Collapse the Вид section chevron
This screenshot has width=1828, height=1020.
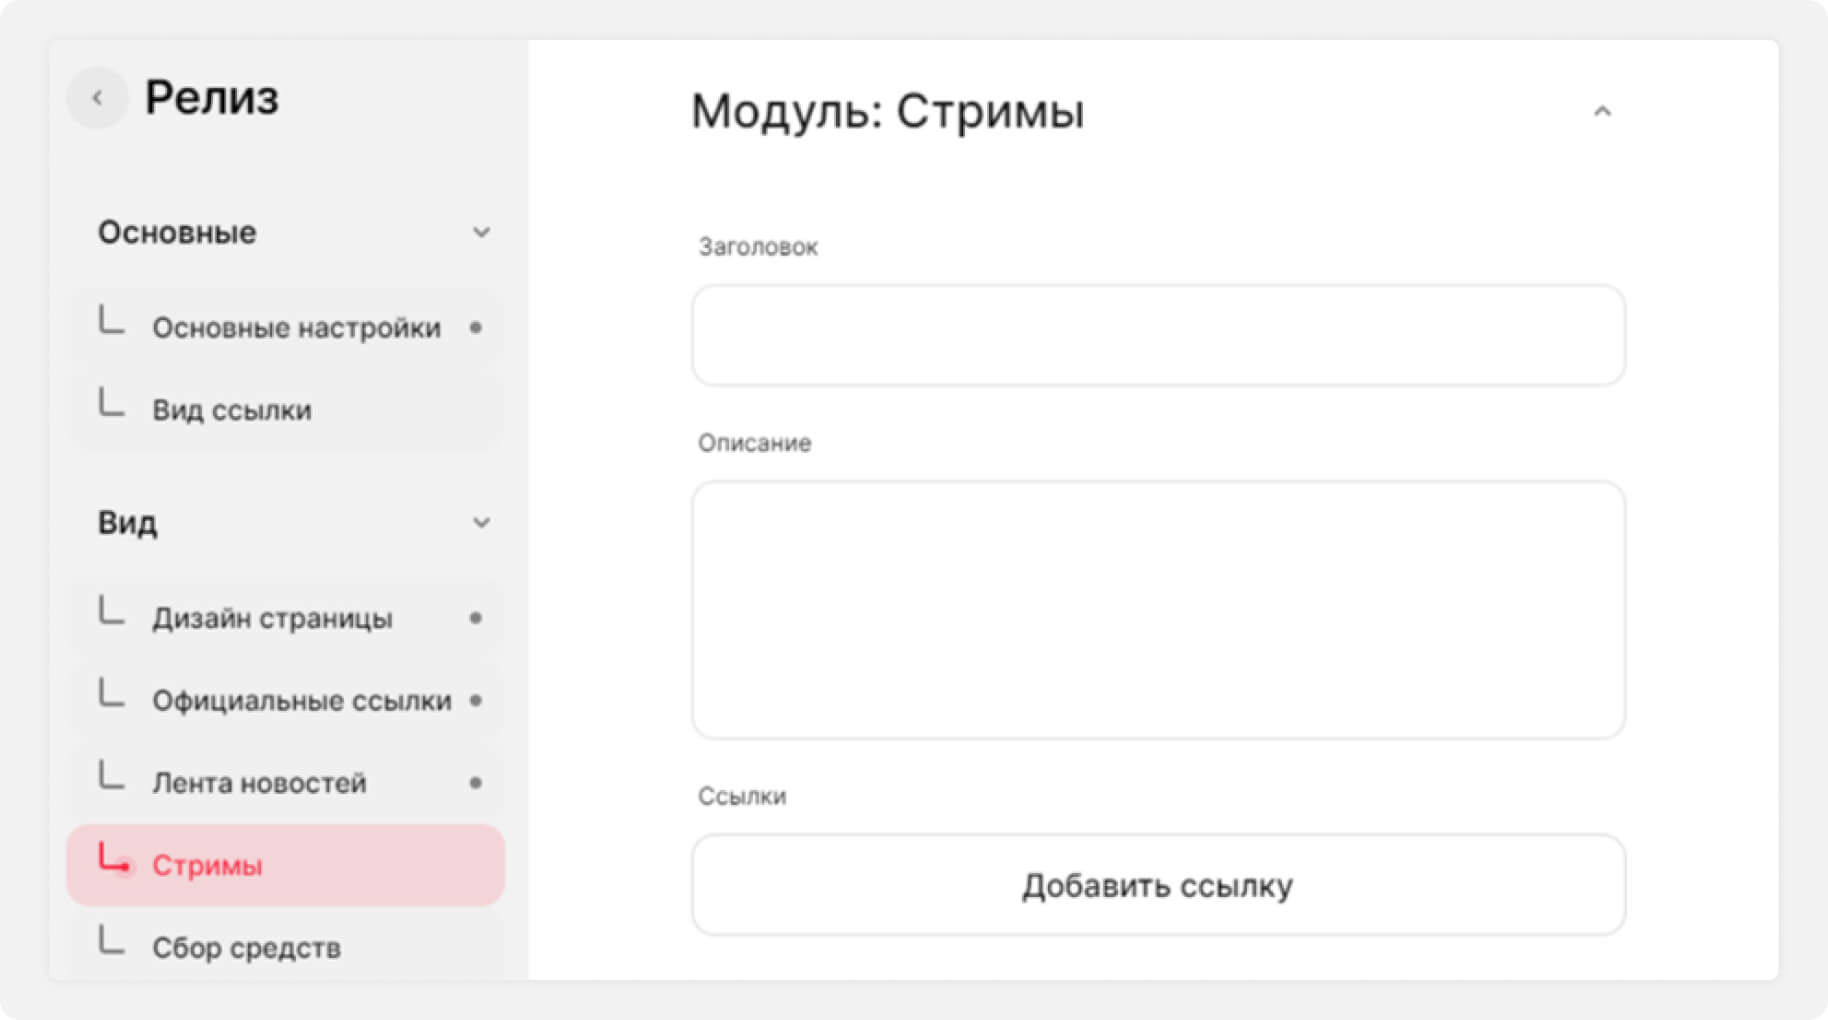point(481,523)
